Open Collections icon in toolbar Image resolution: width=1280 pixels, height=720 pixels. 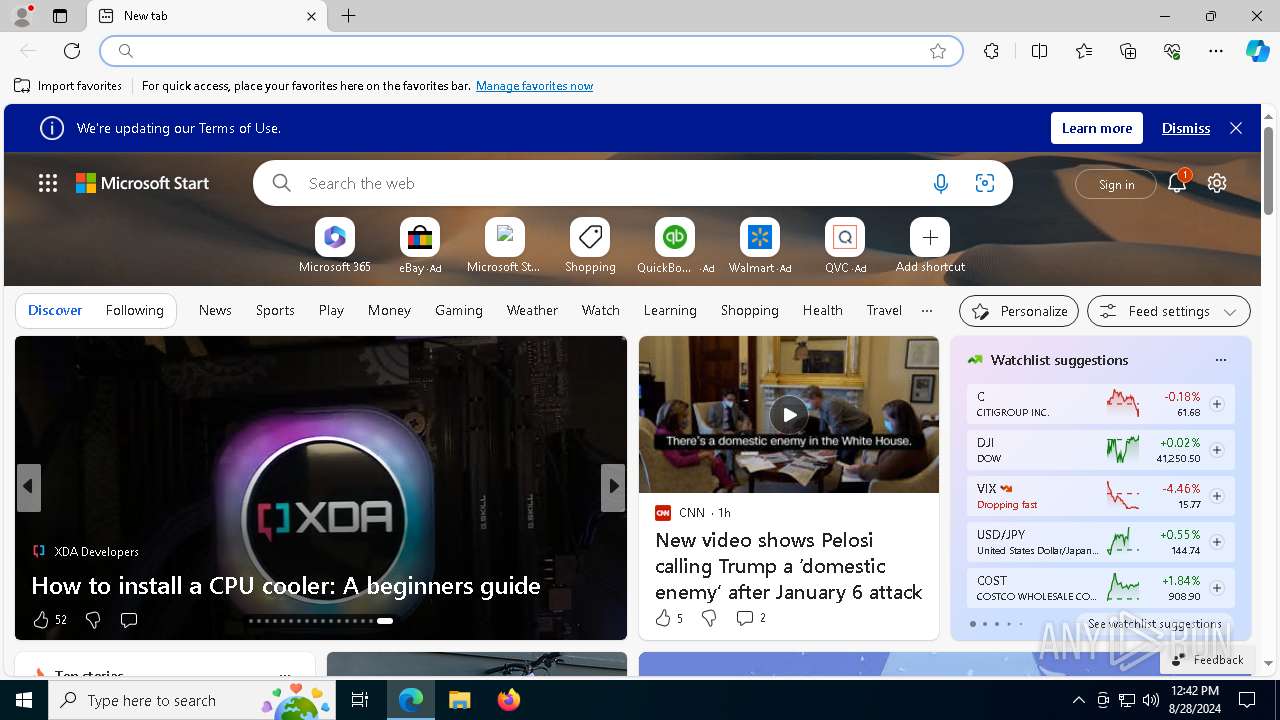(1128, 51)
